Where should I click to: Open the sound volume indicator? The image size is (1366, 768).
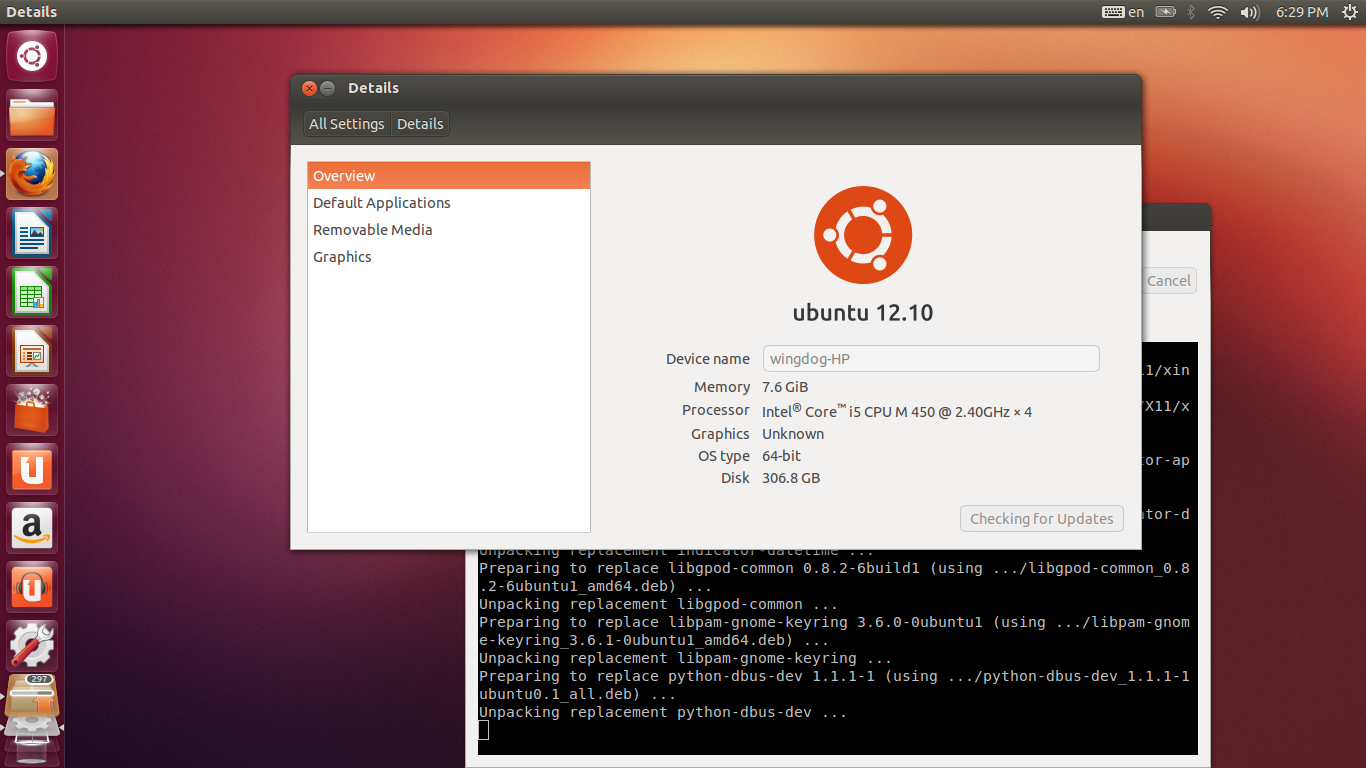point(1249,12)
